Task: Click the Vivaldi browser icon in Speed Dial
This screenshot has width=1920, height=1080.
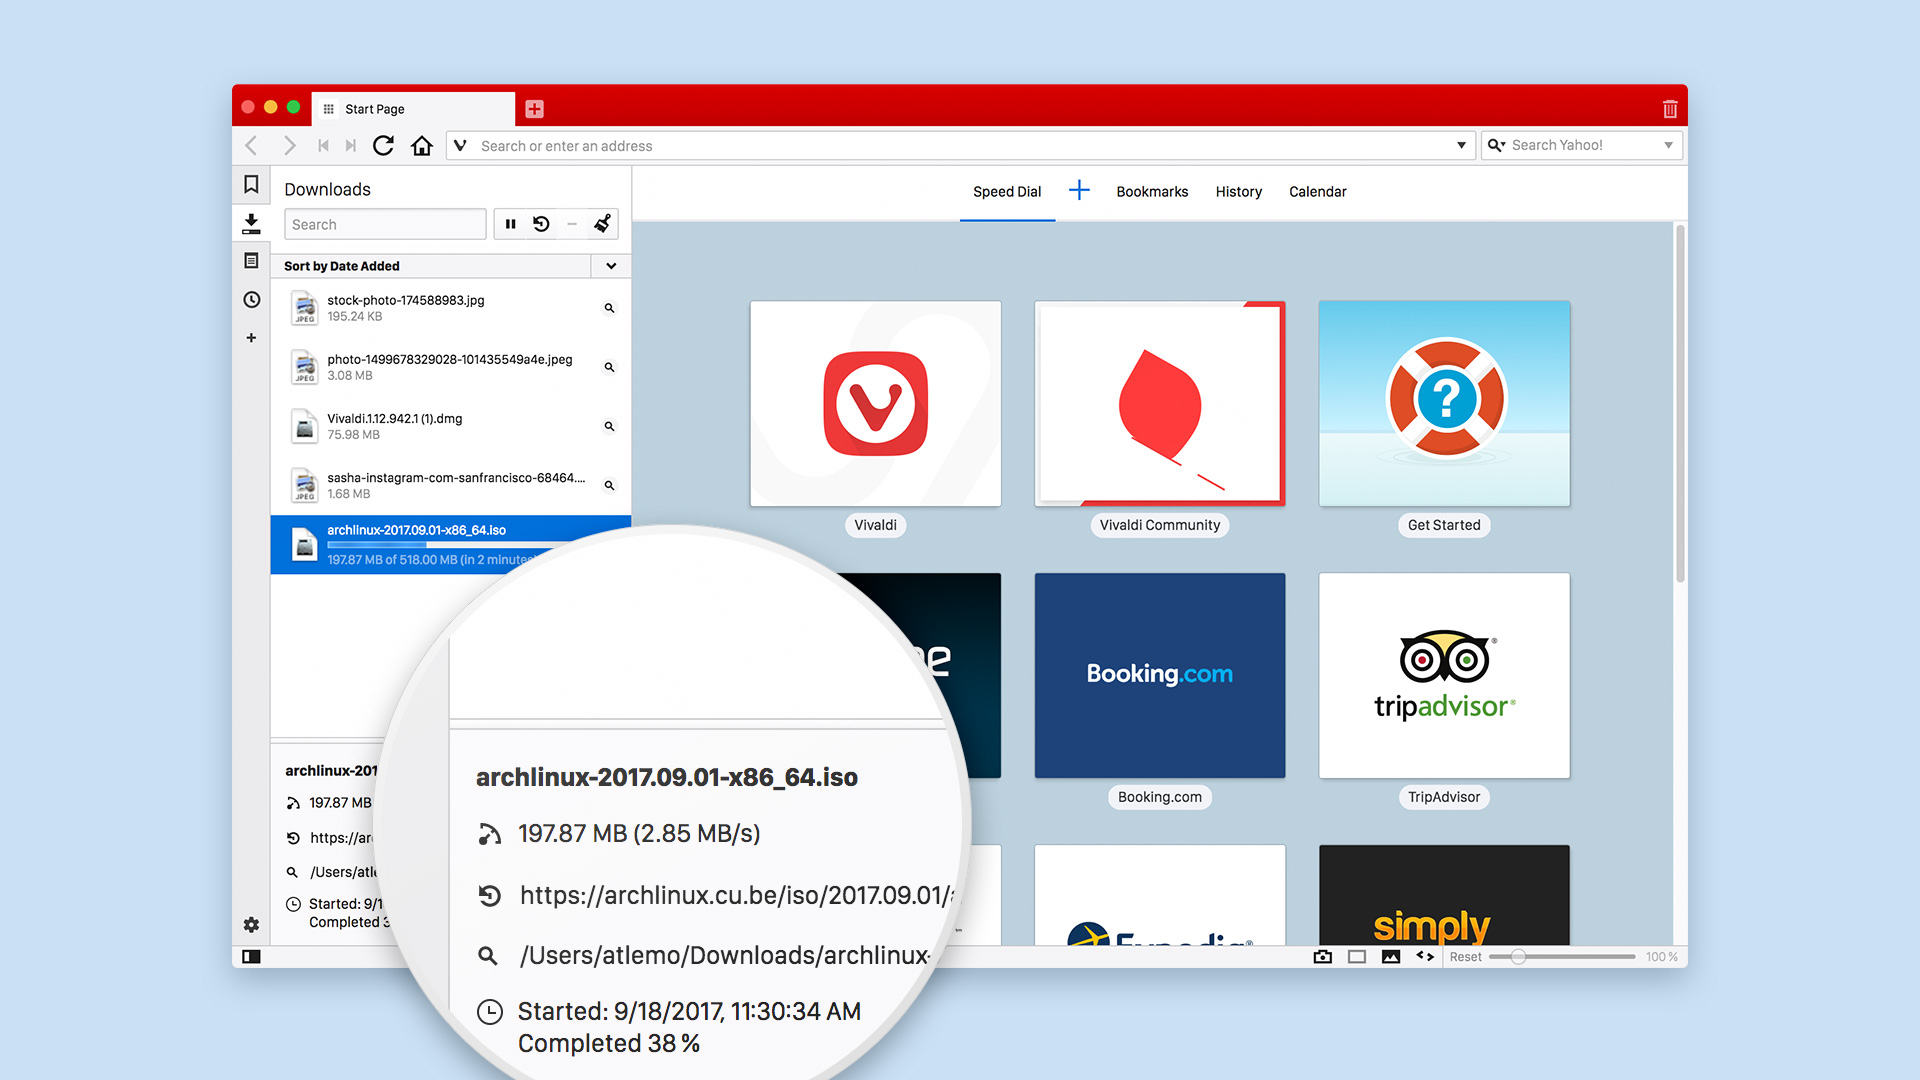Action: tap(874, 404)
